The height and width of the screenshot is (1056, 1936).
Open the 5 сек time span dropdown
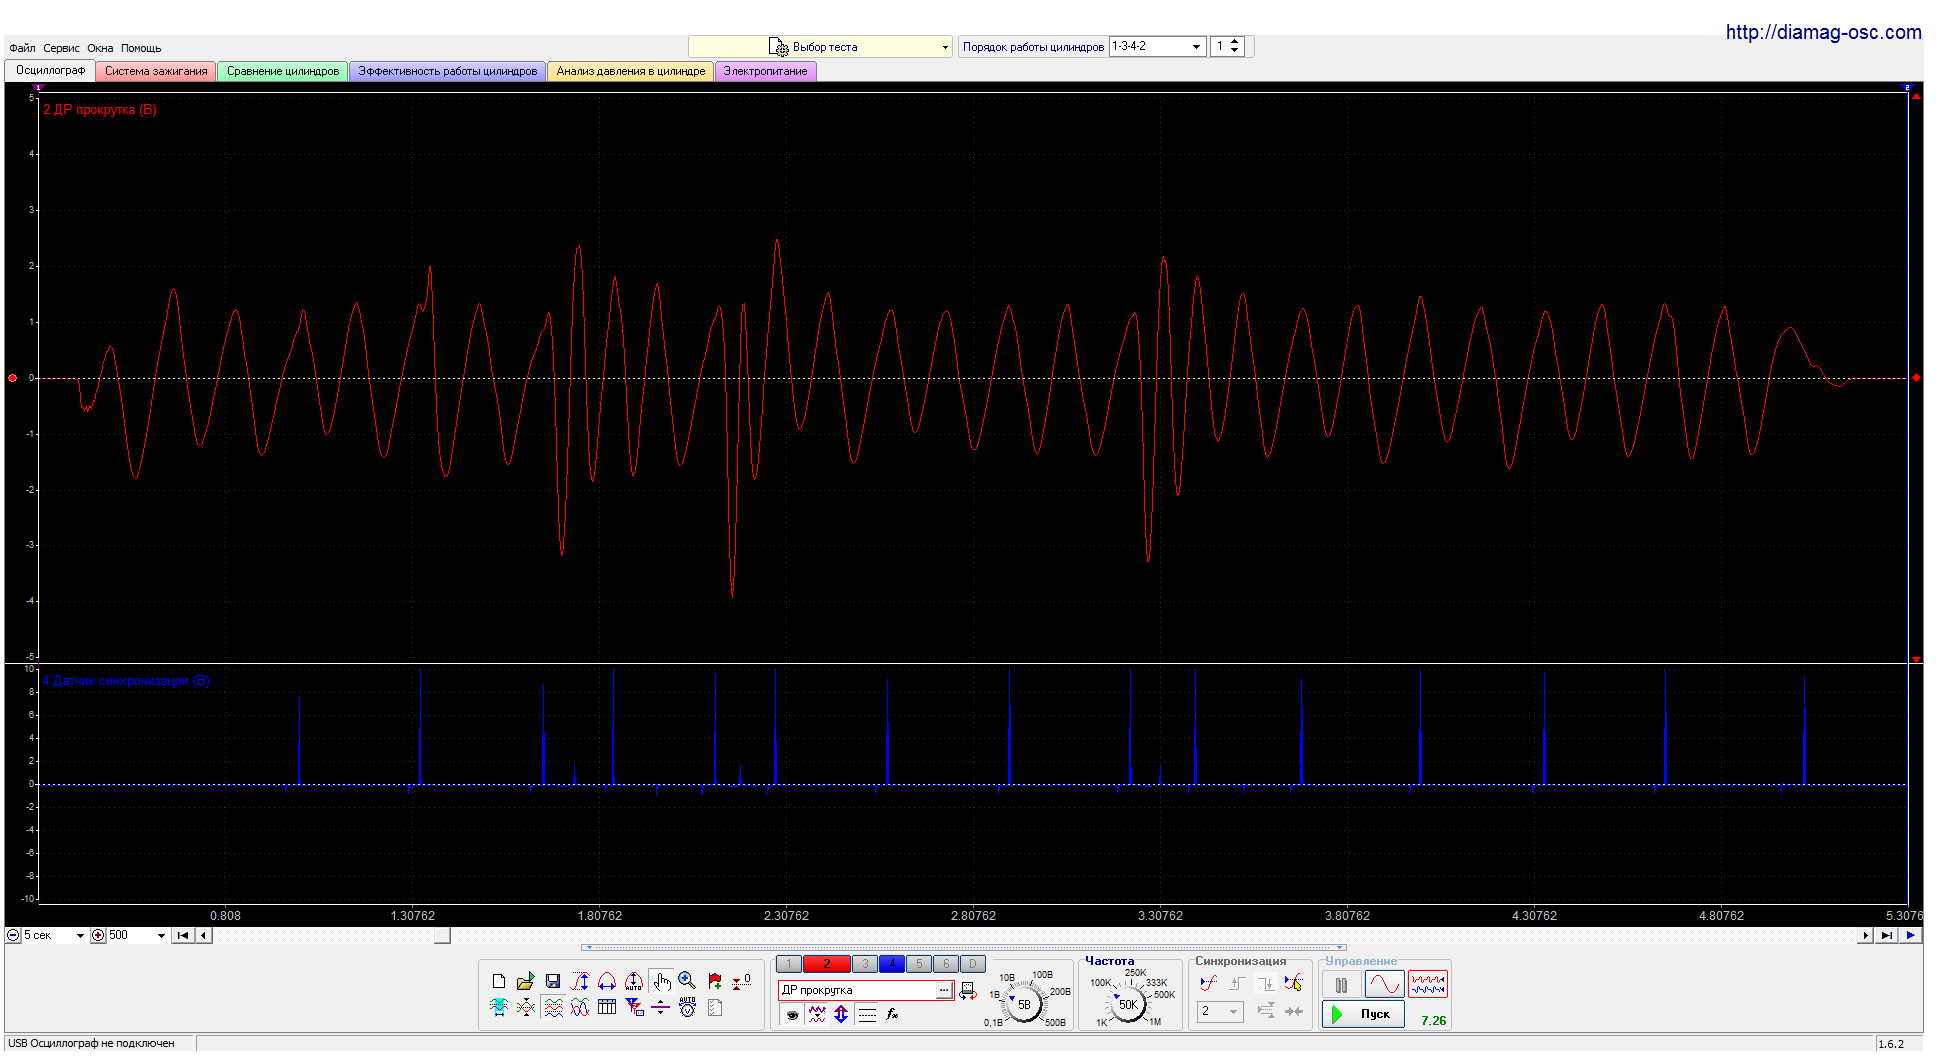tap(54, 935)
